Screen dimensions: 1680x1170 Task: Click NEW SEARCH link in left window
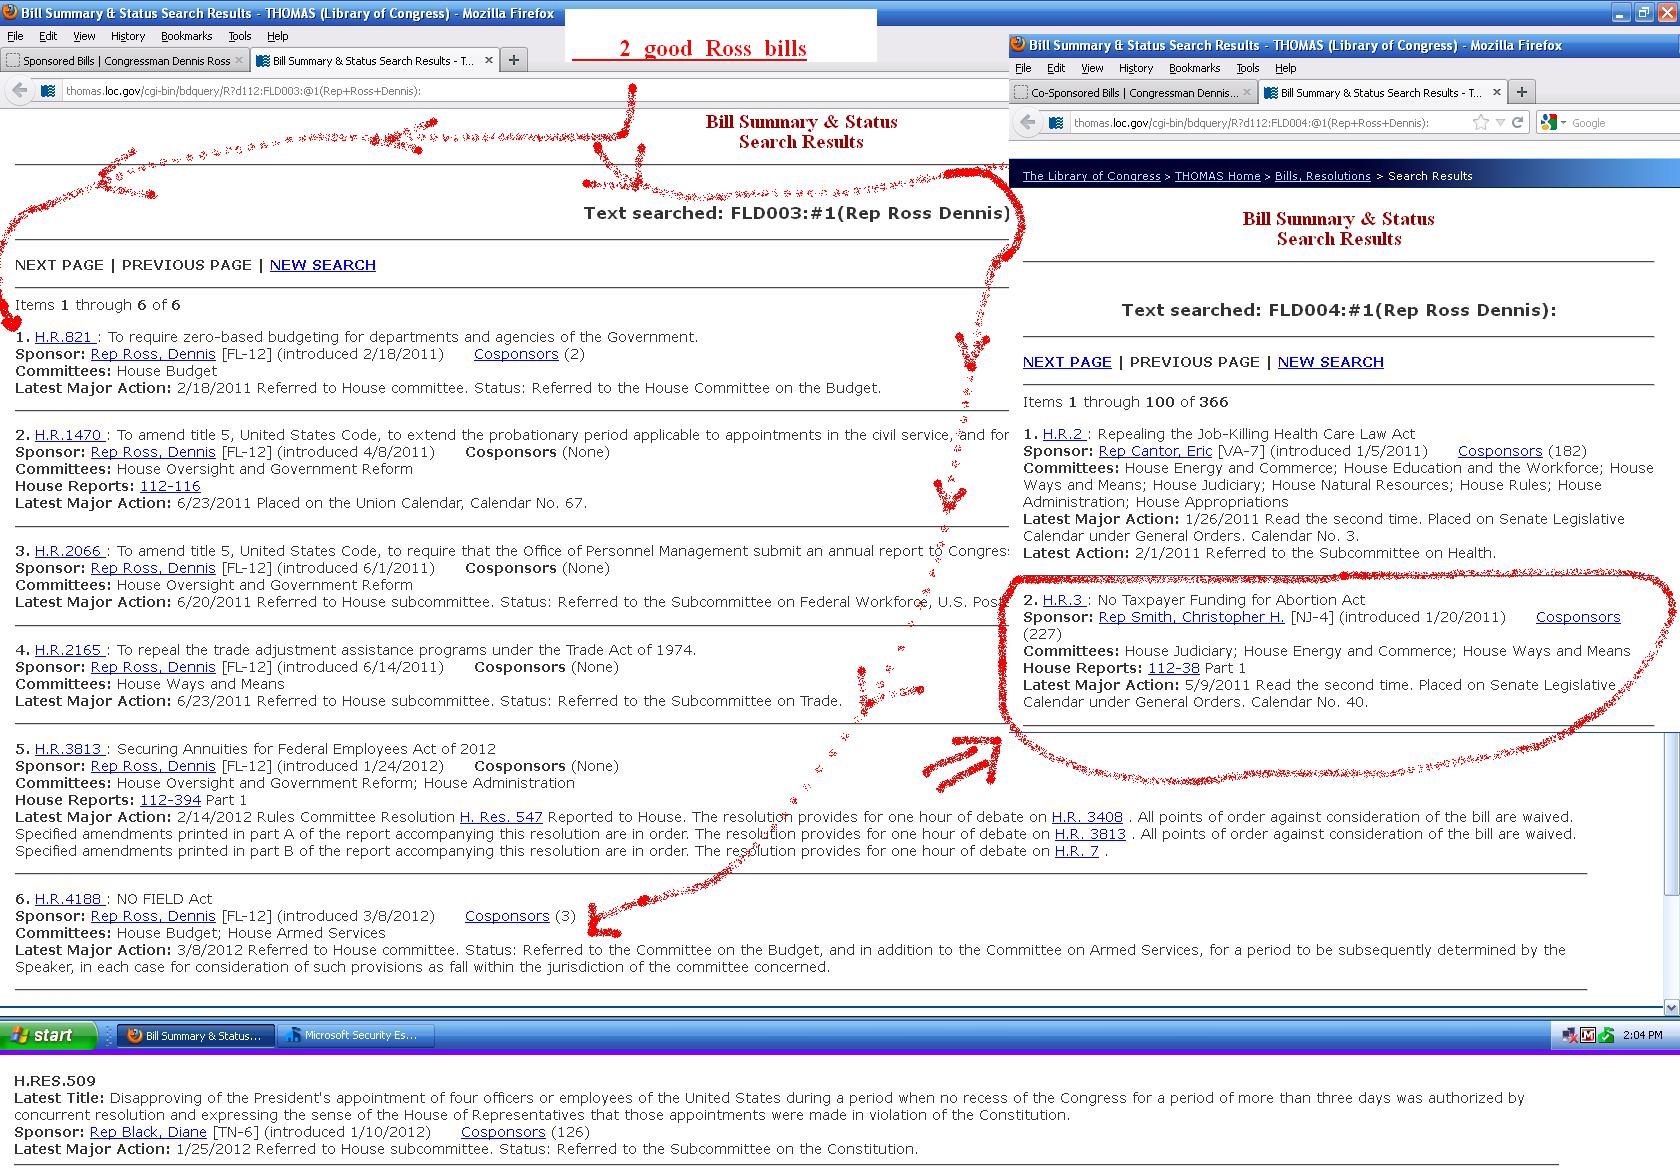(322, 265)
